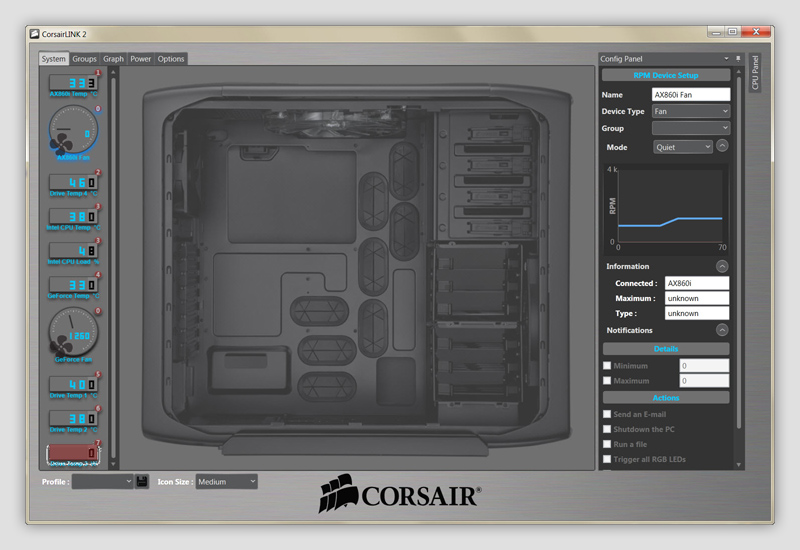Select the Drive Temp 4 readout
Screen dimensions: 800x550
(x=73, y=182)
